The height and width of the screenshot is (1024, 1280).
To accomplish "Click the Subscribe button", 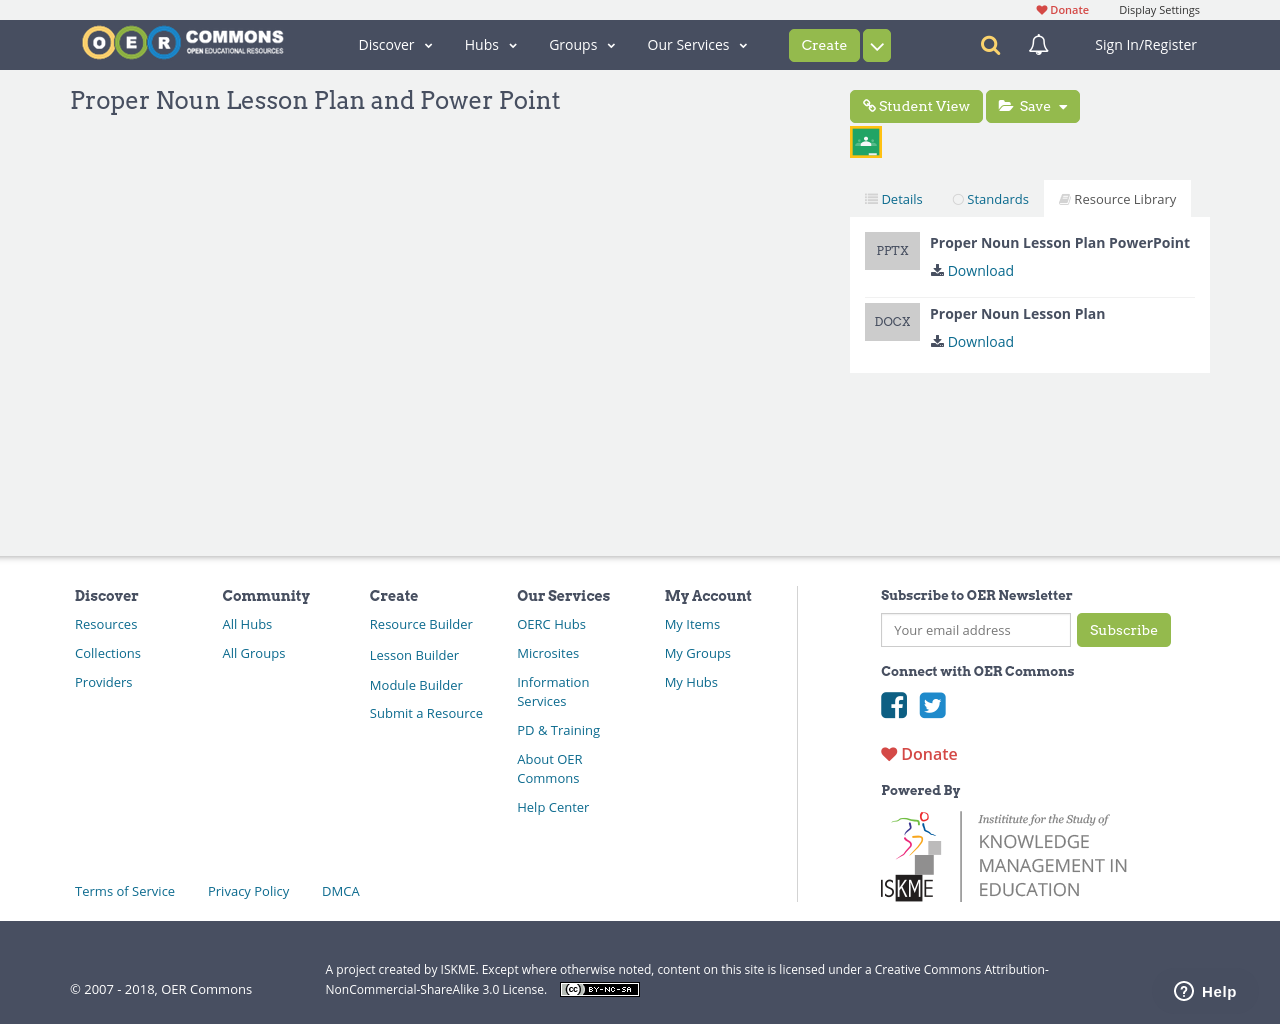I will (1123, 630).
